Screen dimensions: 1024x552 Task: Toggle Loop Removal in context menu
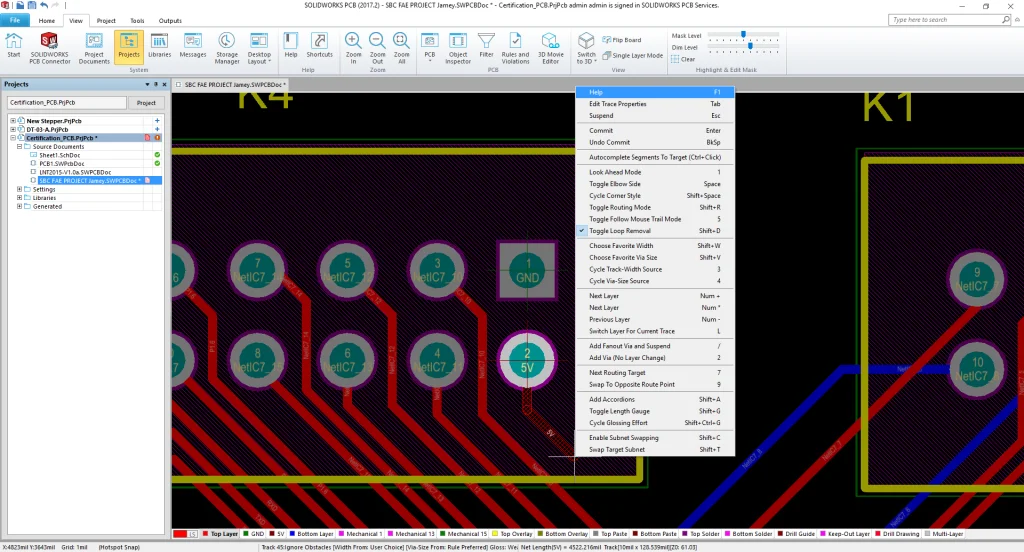point(620,231)
